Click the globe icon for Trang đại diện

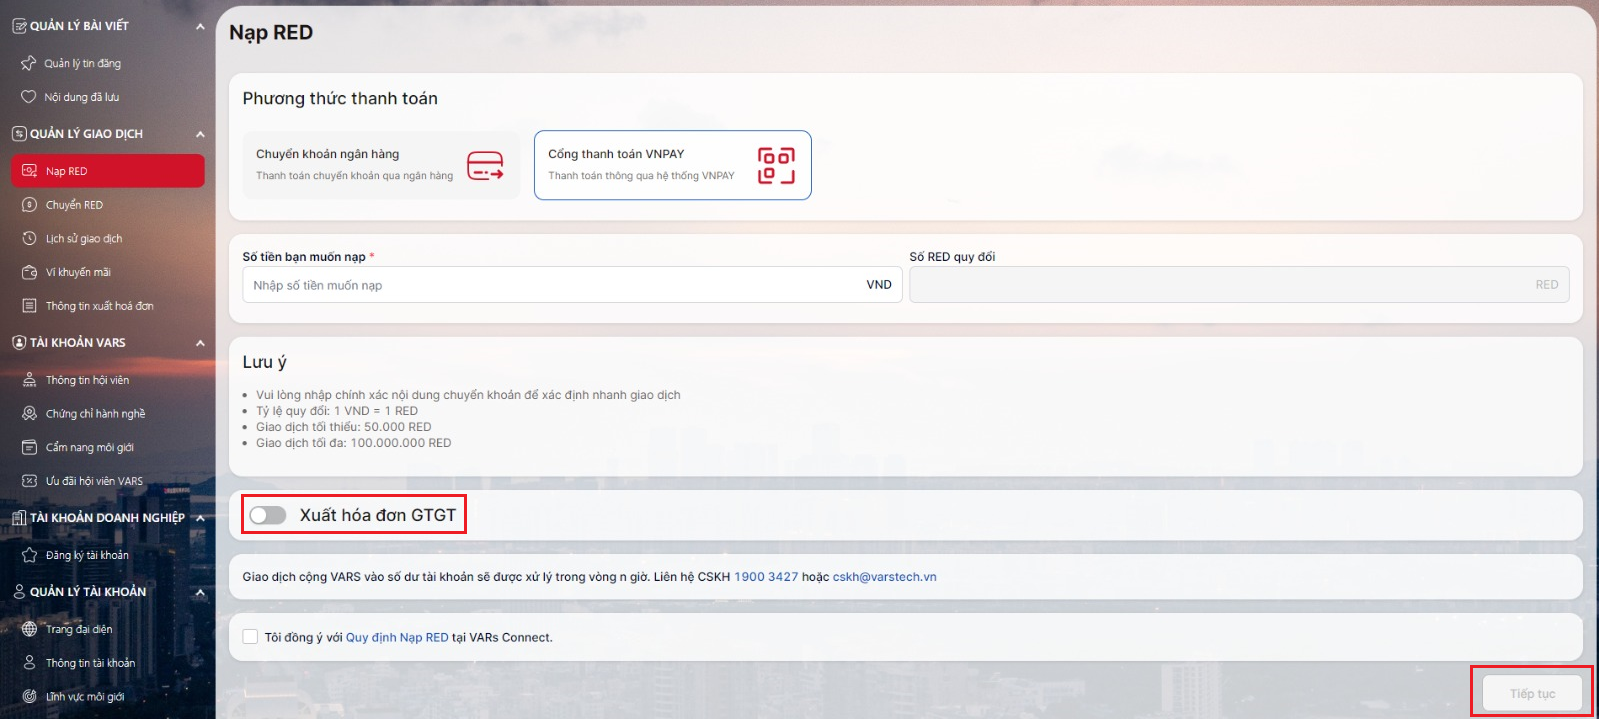click(x=29, y=629)
